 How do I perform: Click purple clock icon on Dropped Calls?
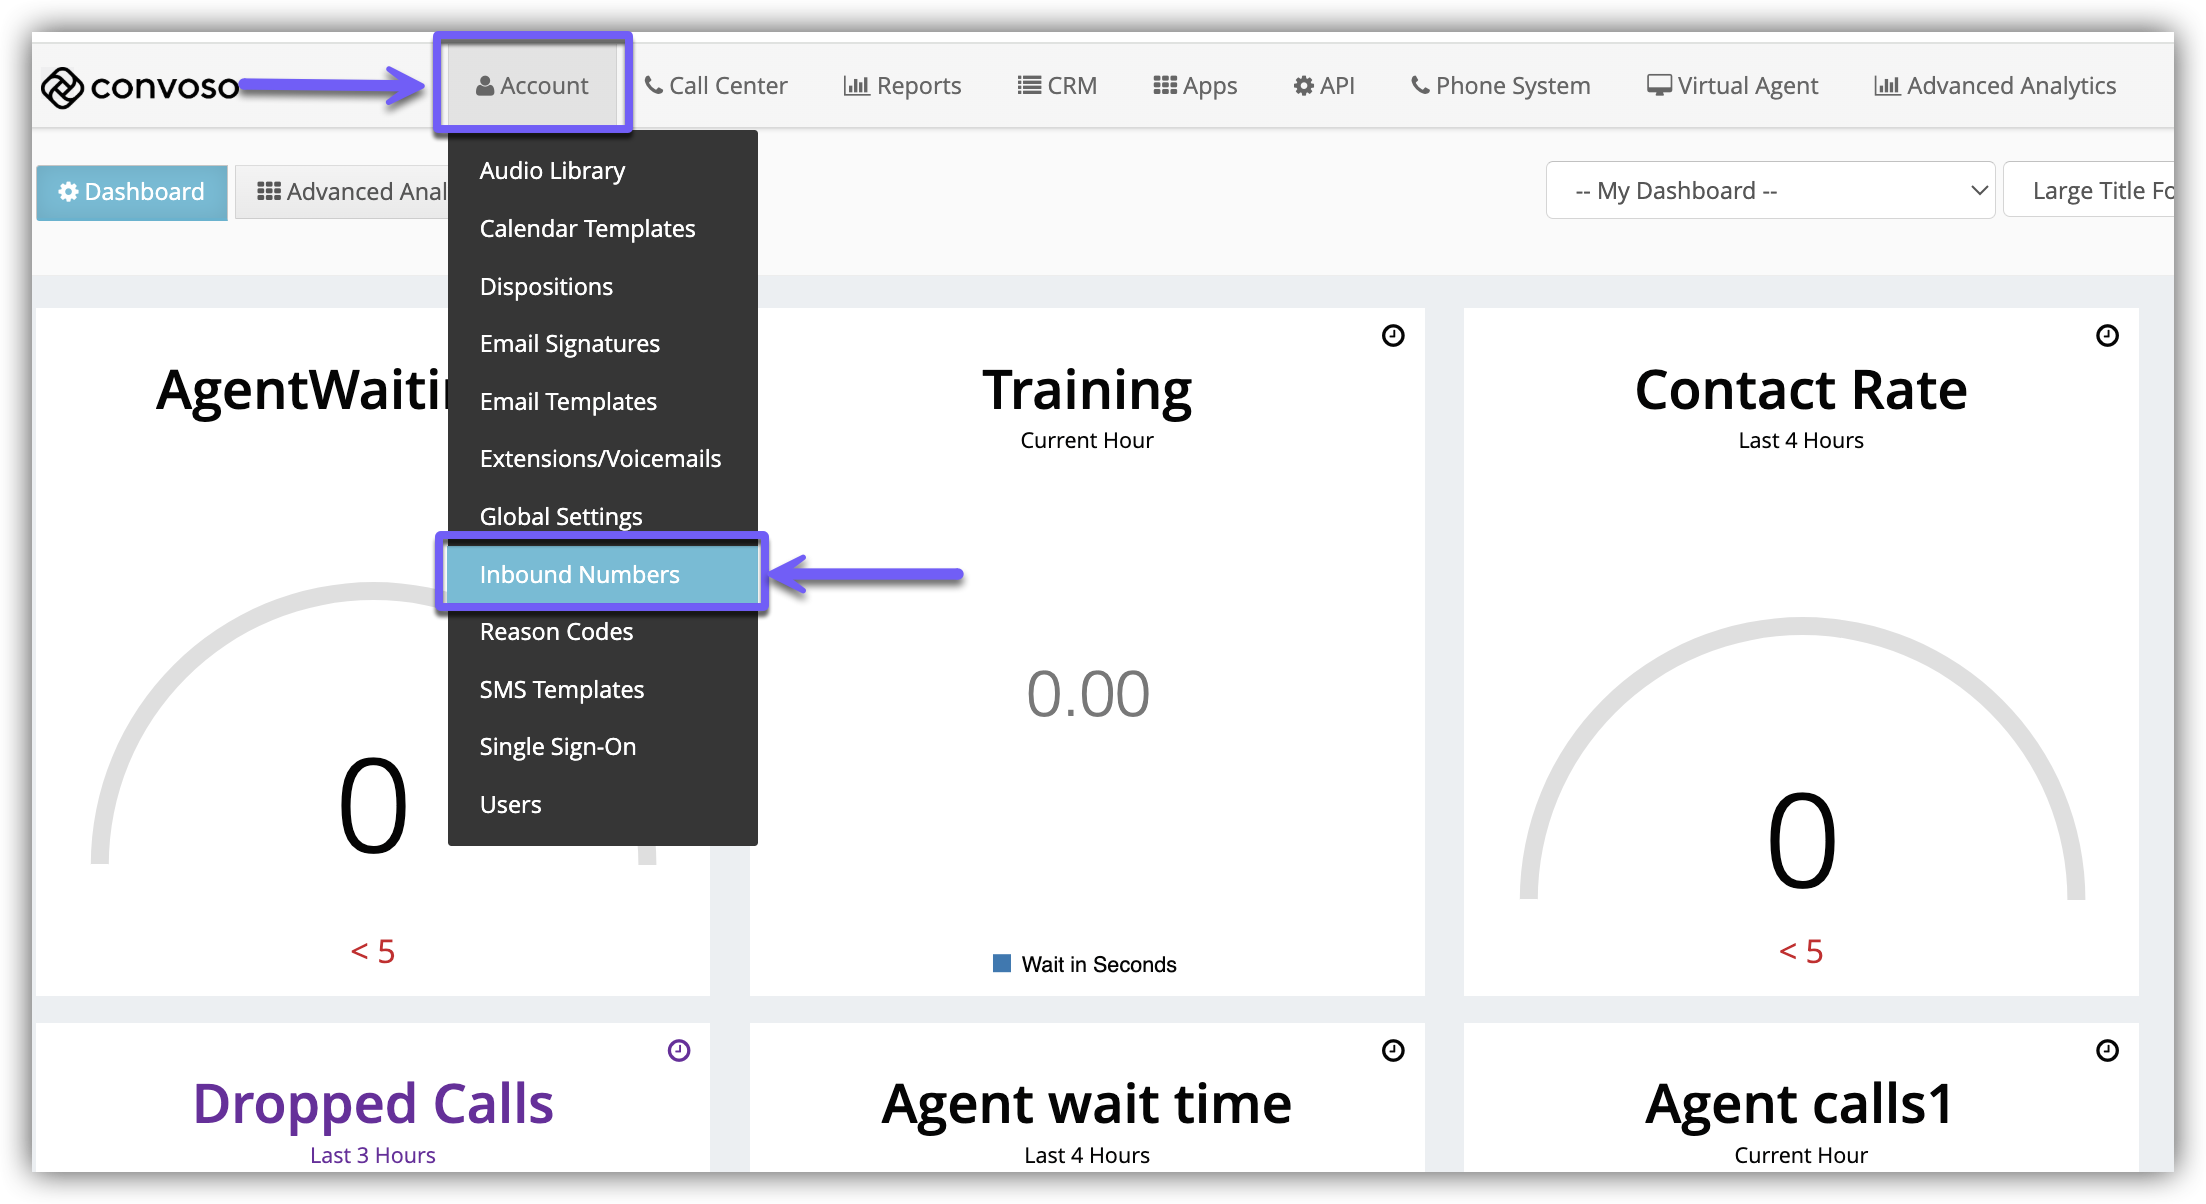(679, 1050)
